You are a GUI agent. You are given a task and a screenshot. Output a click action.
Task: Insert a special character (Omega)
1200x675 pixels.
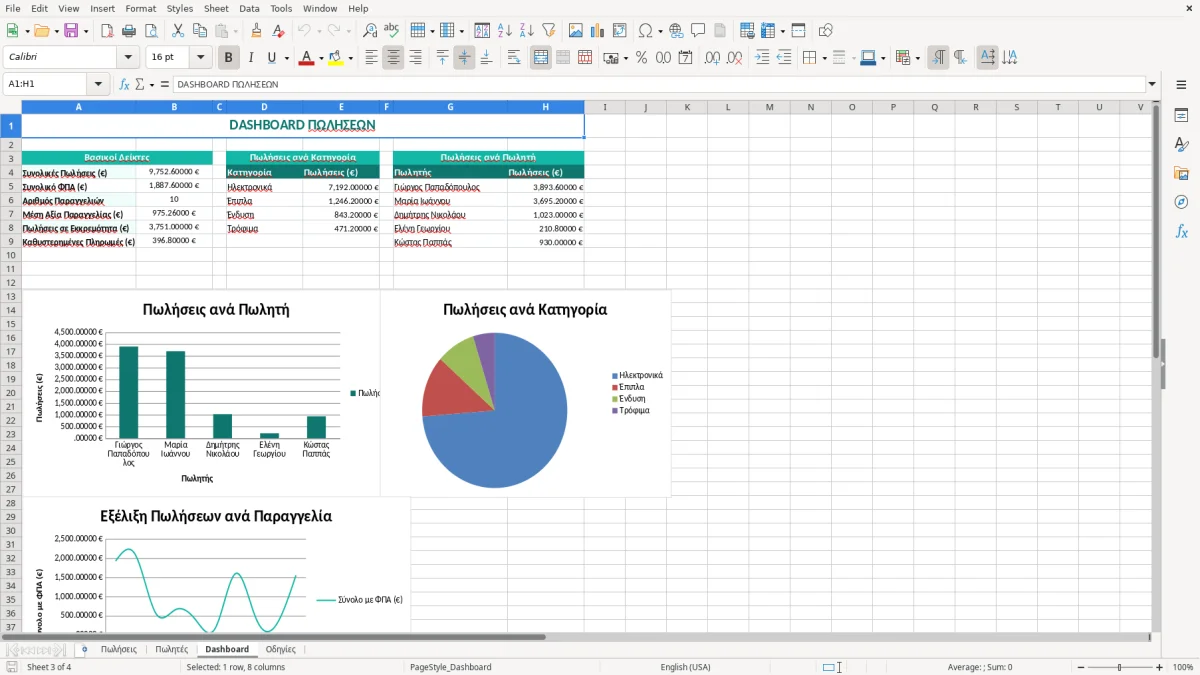(645, 31)
